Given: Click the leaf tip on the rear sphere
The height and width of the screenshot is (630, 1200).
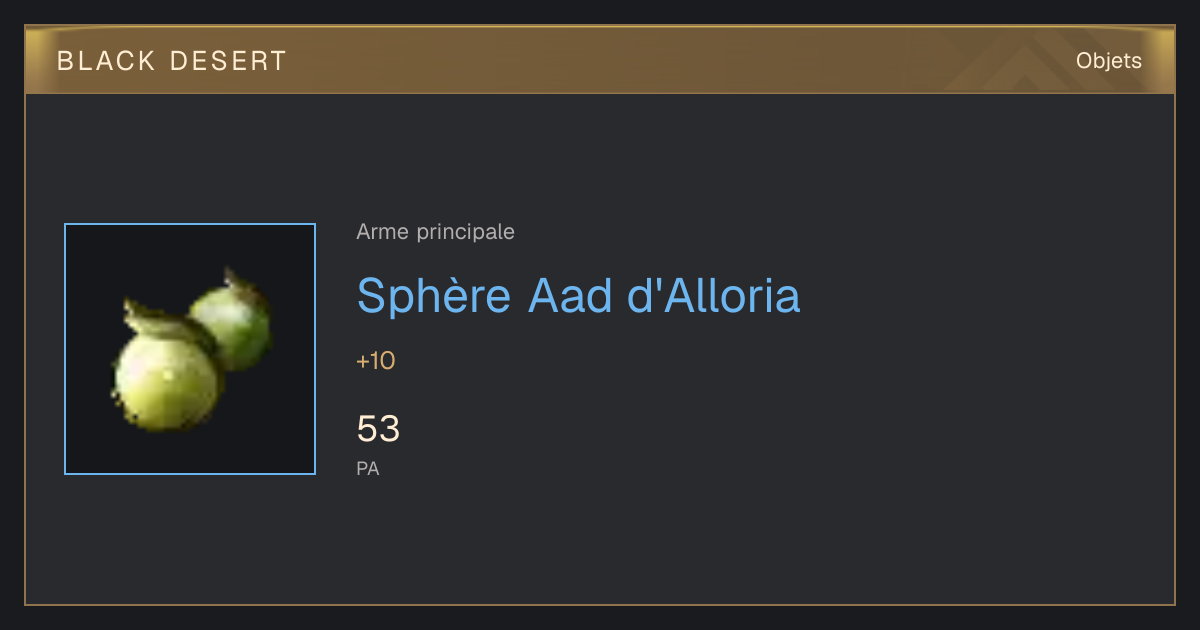Looking at the screenshot, I should coord(235,276).
